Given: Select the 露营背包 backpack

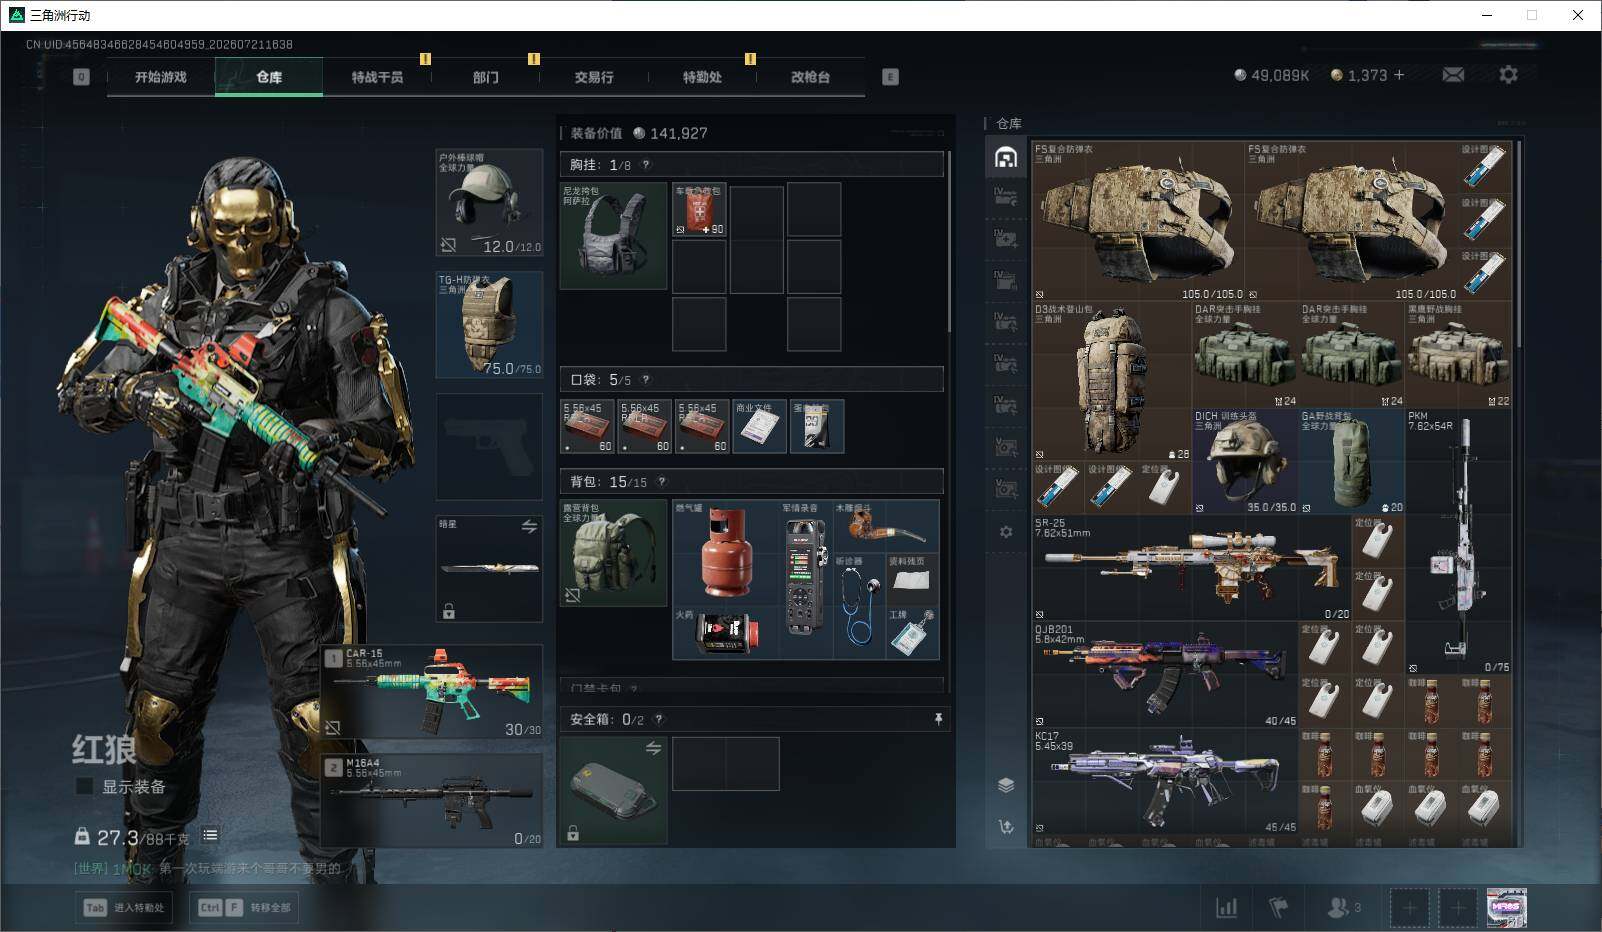Looking at the screenshot, I should point(613,553).
